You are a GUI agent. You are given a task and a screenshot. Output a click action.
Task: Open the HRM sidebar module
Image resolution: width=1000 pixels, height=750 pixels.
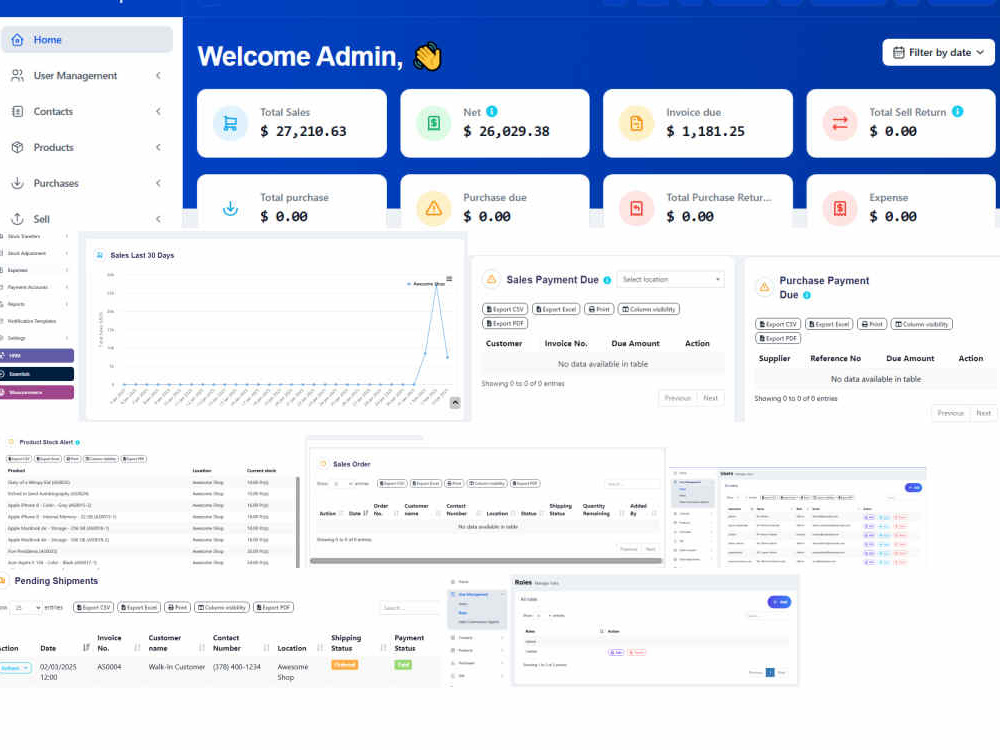(36, 355)
